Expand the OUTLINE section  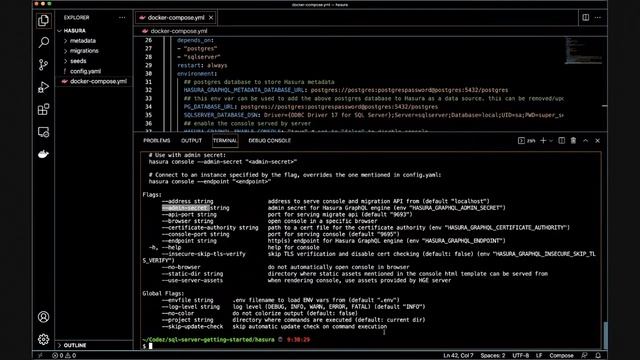pyautogui.click(x=75, y=345)
